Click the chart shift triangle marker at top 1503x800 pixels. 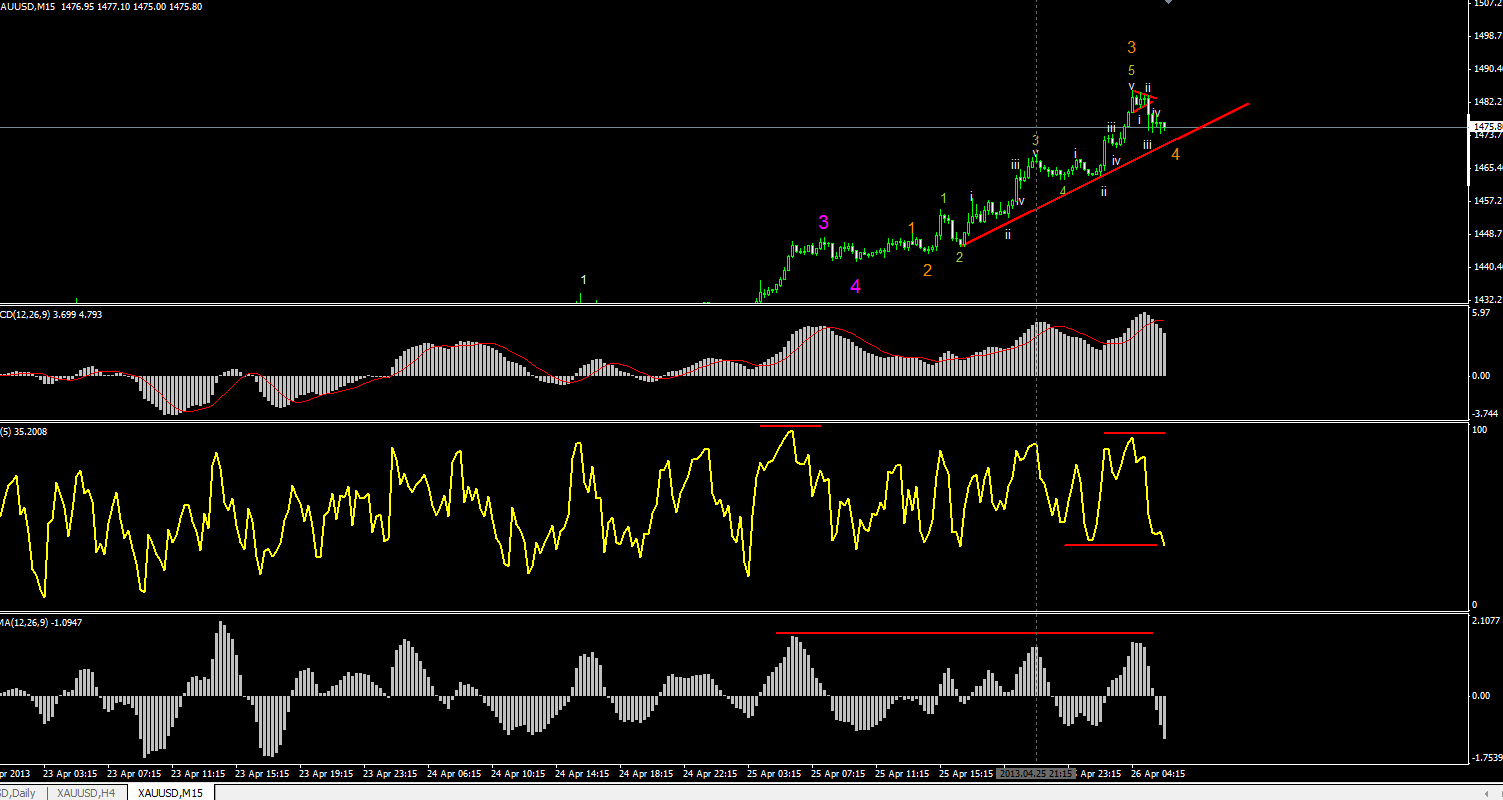click(x=1166, y=3)
